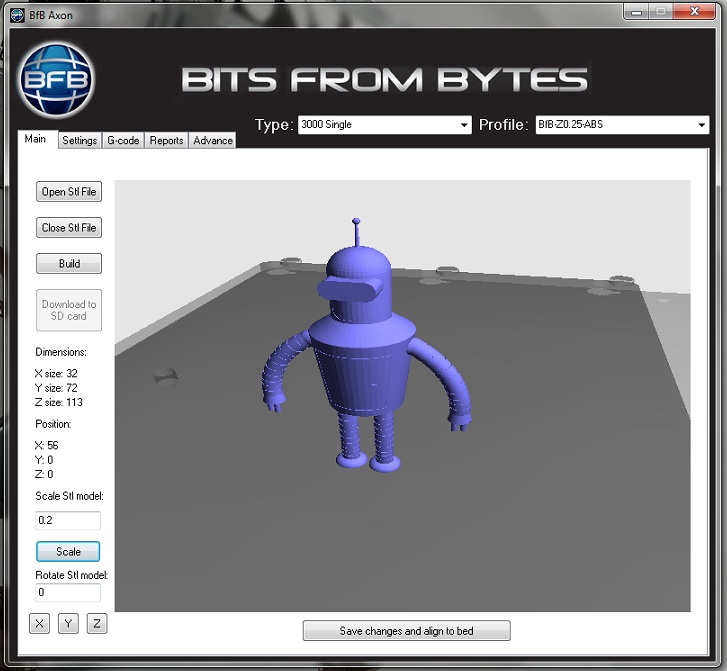Open the G-code tab
Viewport: 727px width, 671px height.
coord(123,141)
